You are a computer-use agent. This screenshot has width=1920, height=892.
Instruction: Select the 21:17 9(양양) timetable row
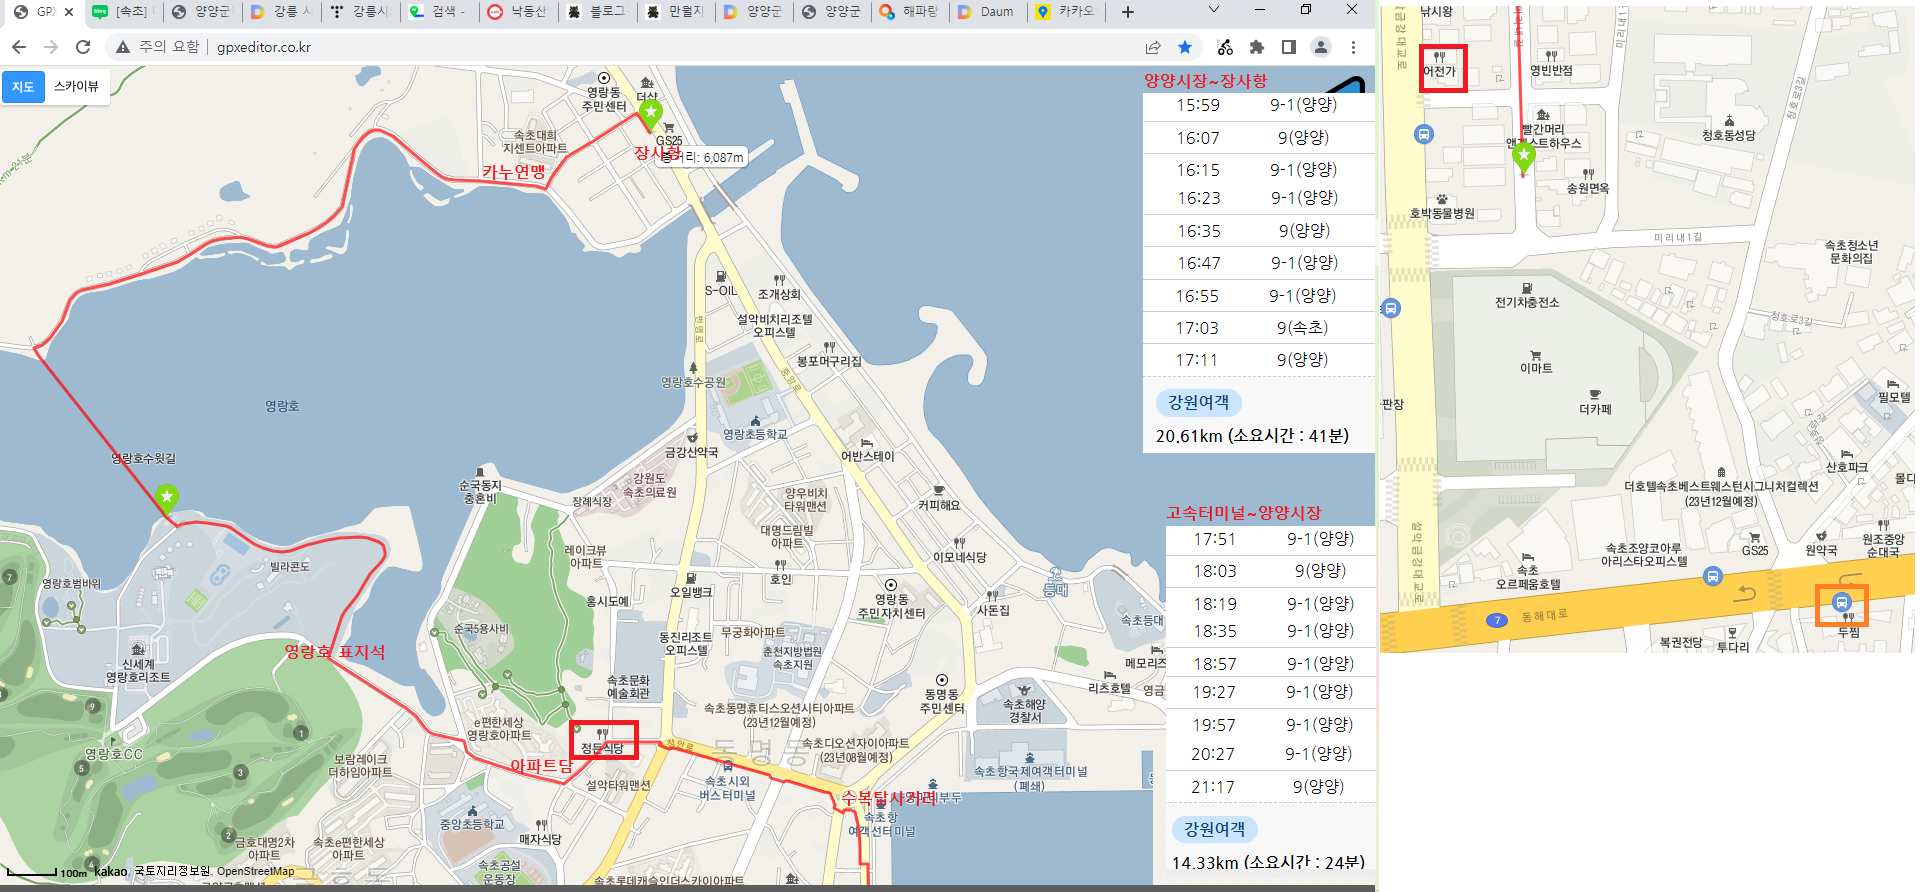click(1270, 787)
